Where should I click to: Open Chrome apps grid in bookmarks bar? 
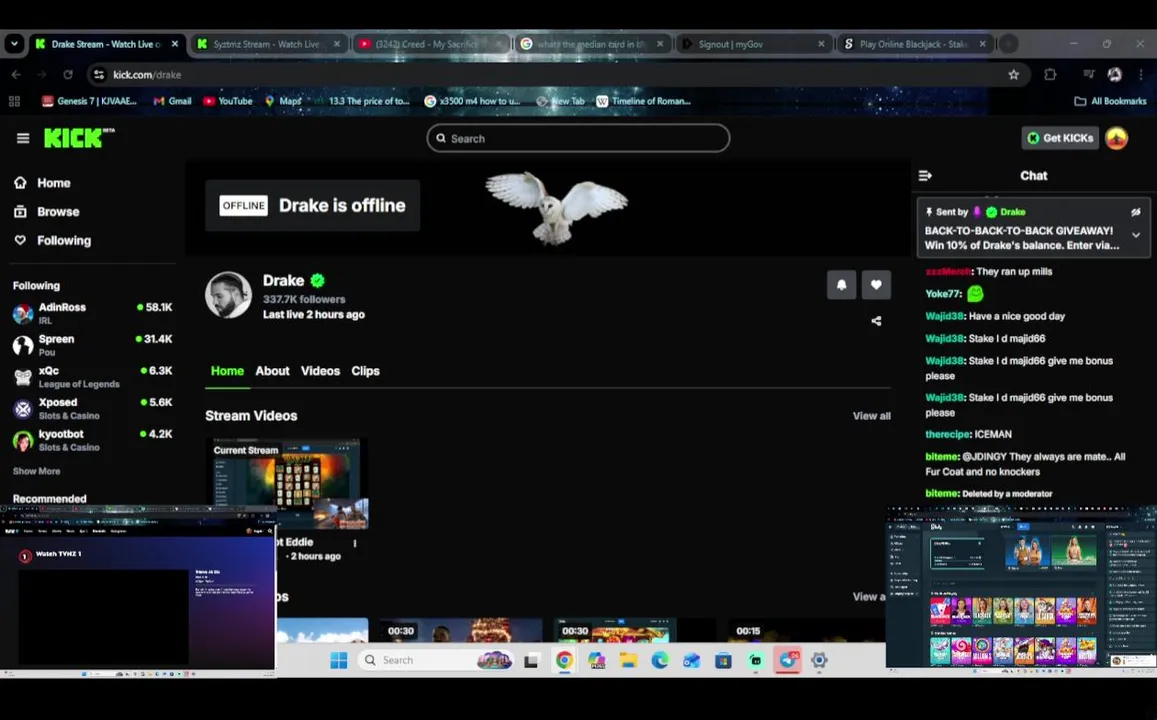pos(14,101)
